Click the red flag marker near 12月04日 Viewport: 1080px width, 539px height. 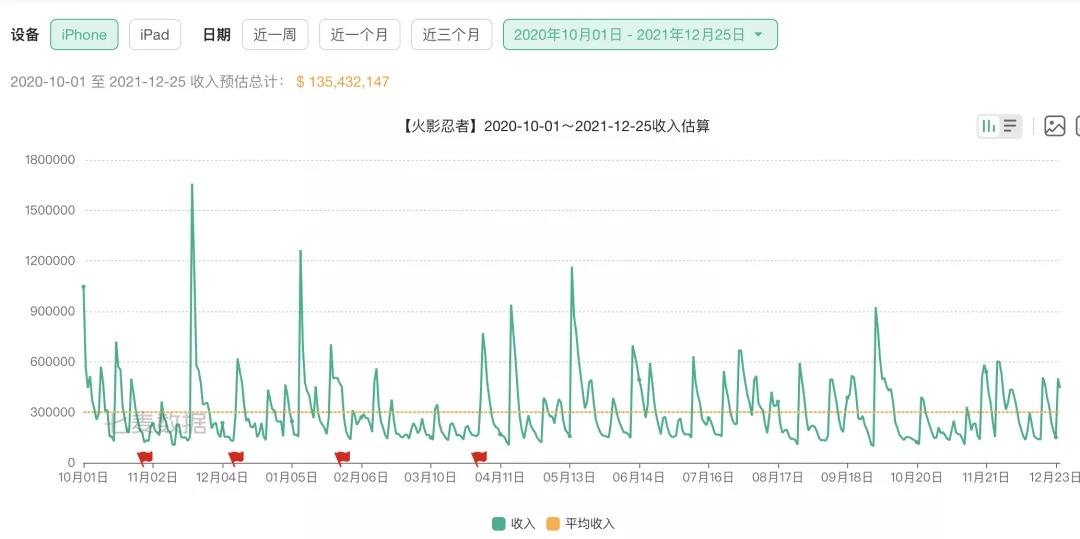click(x=236, y=458)
